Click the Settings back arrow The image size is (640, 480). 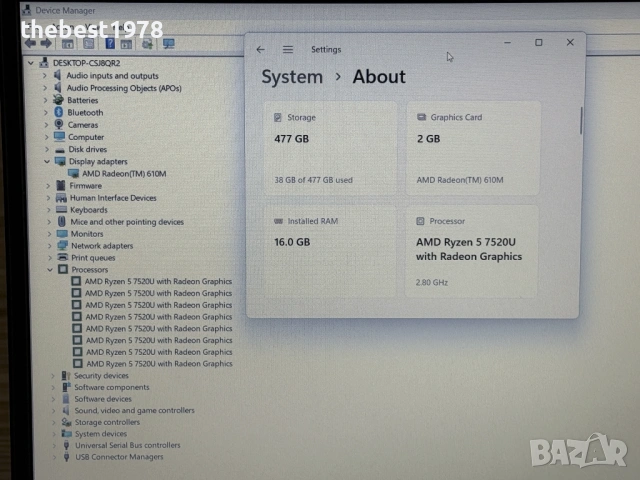click(261, 49)
